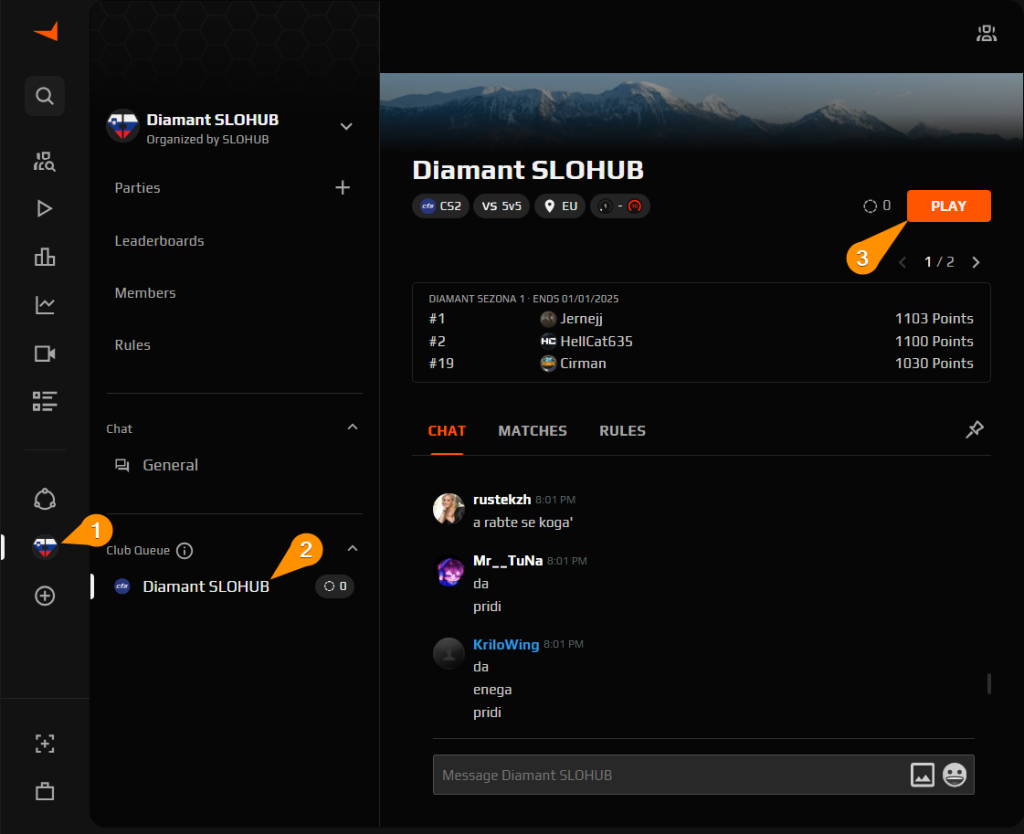Open the play triangle sidebar icon

pos(44,209)
